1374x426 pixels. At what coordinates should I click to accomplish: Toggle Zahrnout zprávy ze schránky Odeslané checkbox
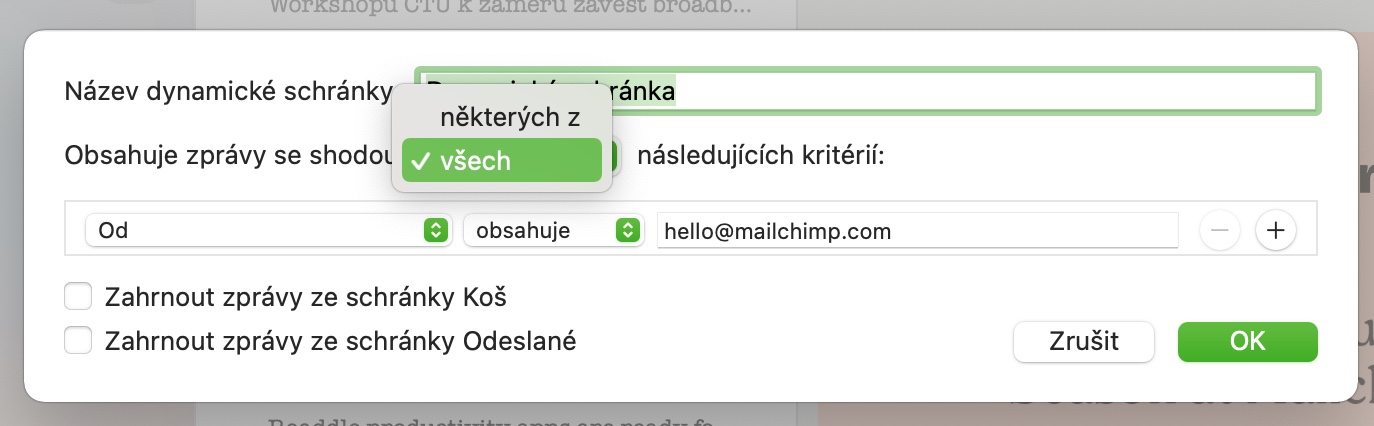[77, 341]
